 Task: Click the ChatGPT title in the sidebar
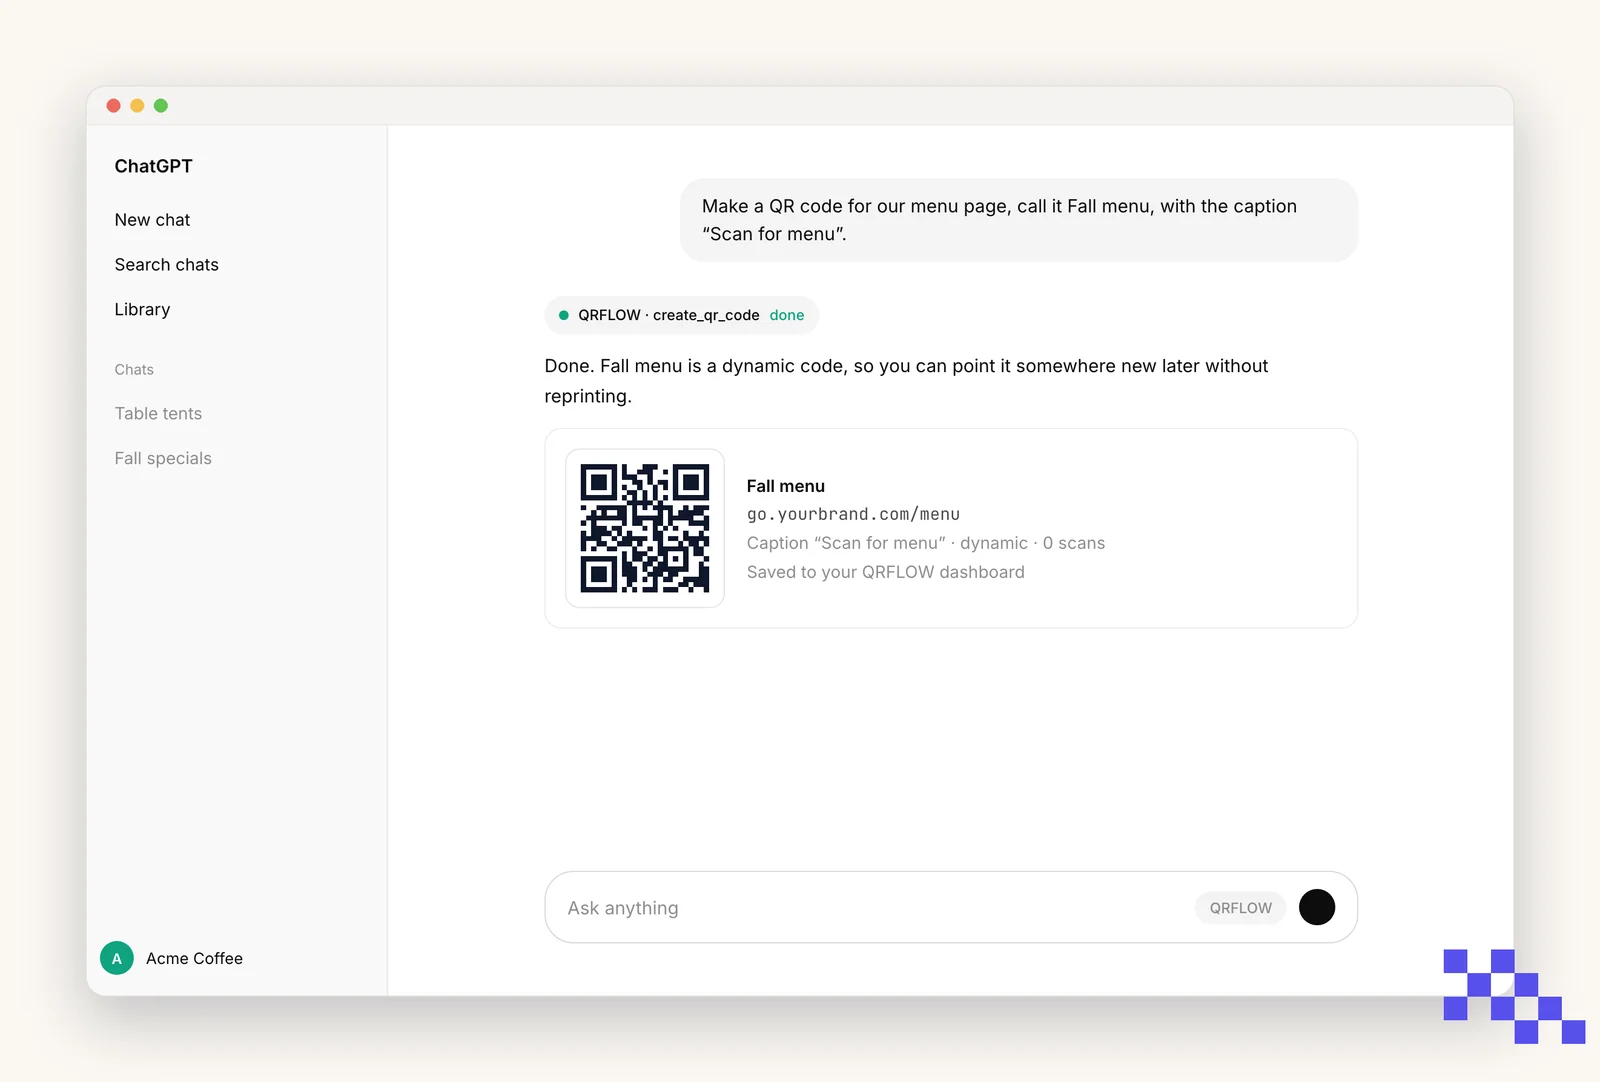(x=153, y=166)
